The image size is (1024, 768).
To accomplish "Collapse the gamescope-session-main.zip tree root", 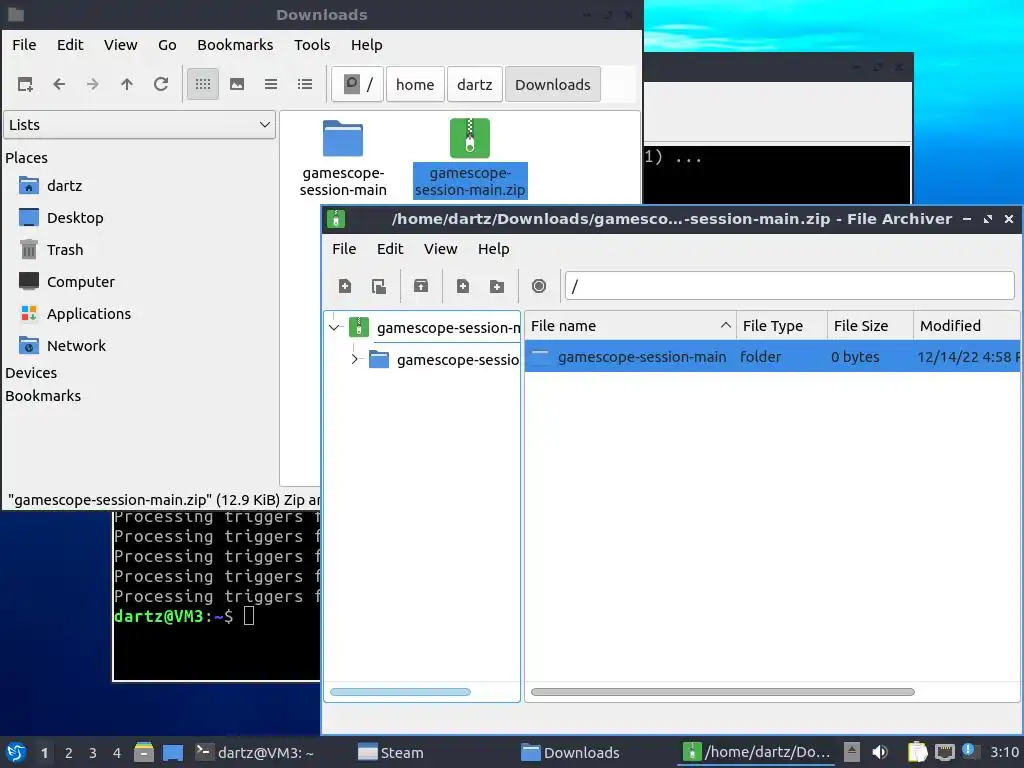I will (335, 328).
